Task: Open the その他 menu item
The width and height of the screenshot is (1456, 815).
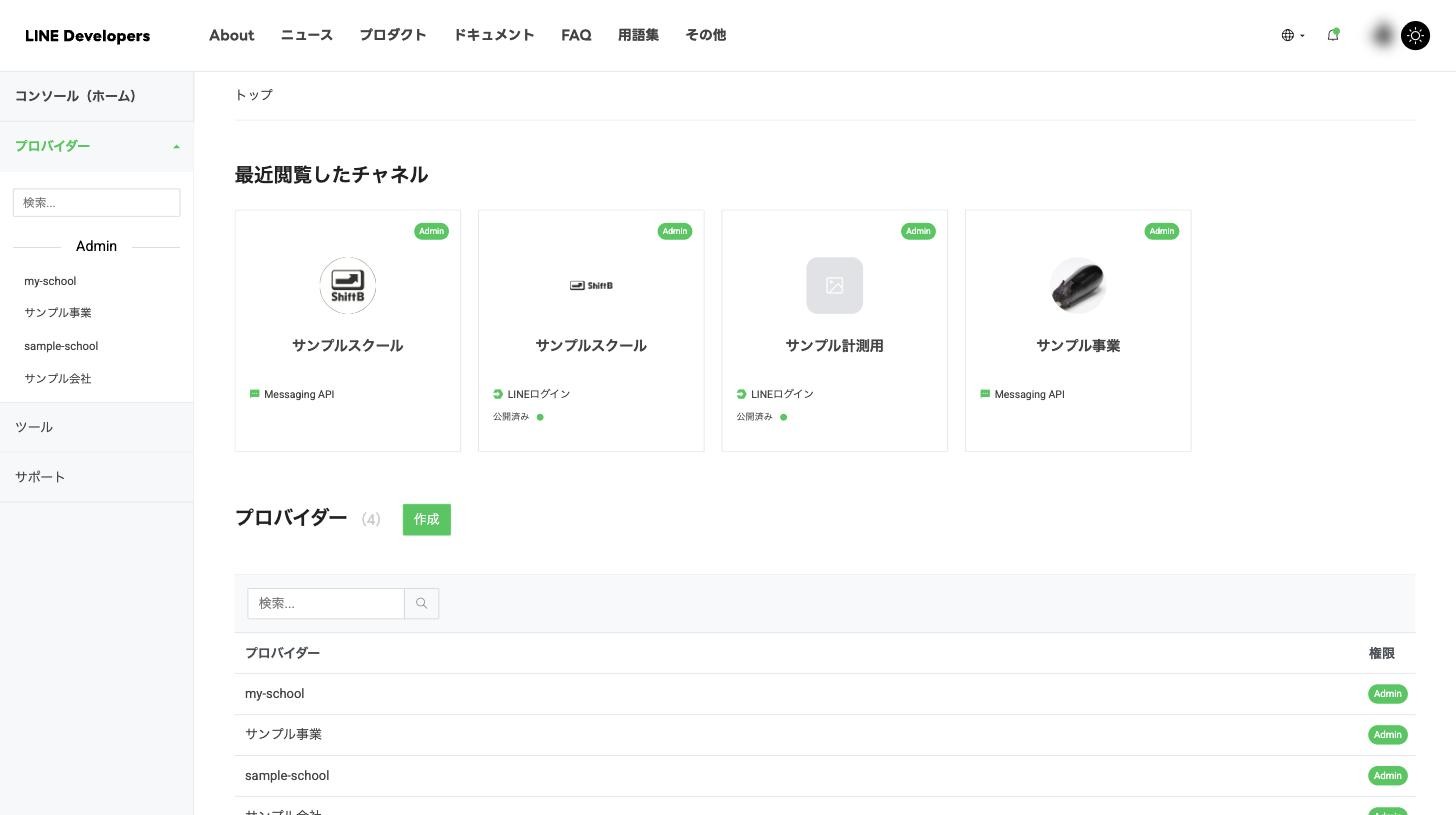Action: tap(705, 35)
